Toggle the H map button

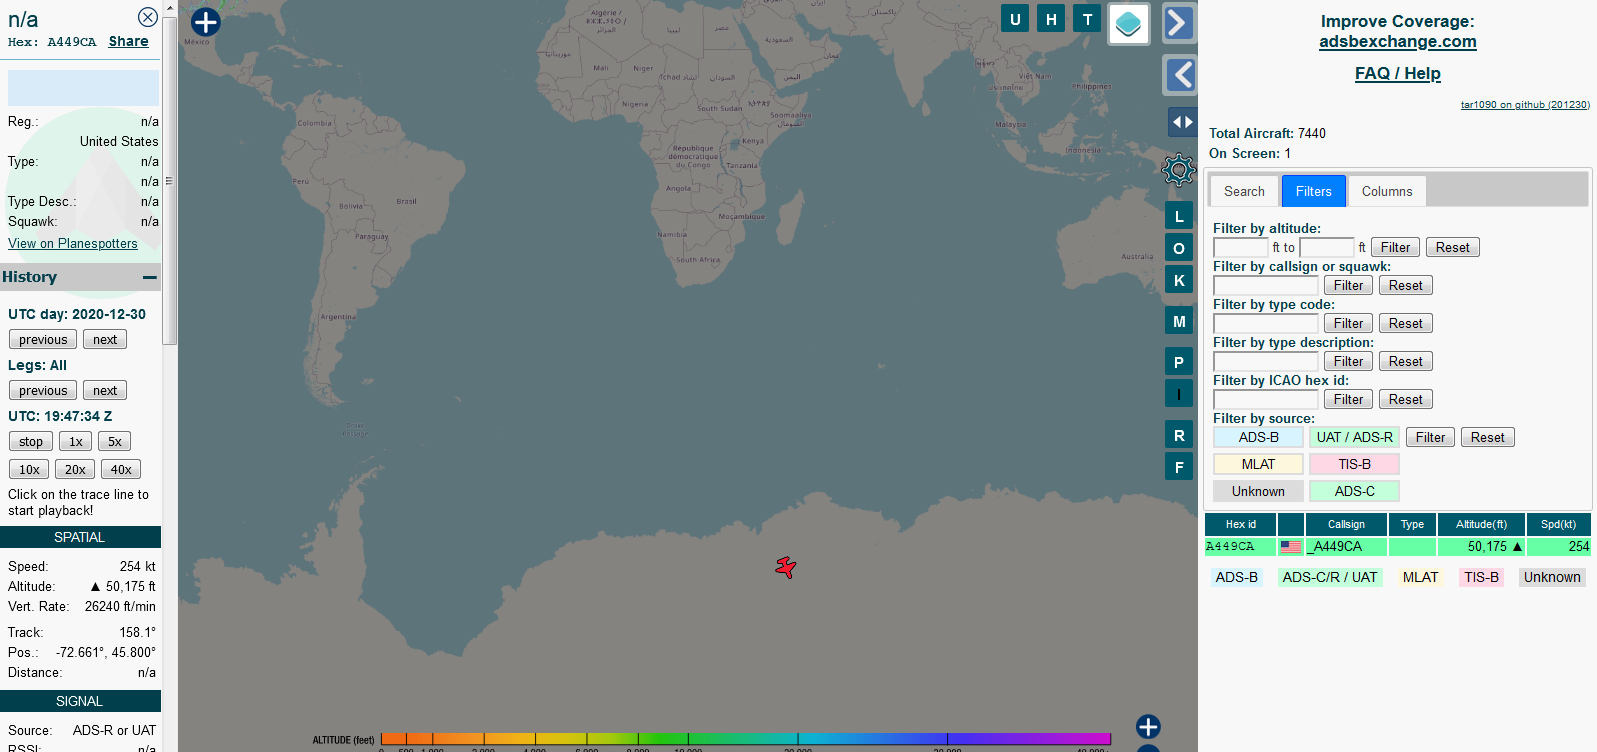(1051, 19)
